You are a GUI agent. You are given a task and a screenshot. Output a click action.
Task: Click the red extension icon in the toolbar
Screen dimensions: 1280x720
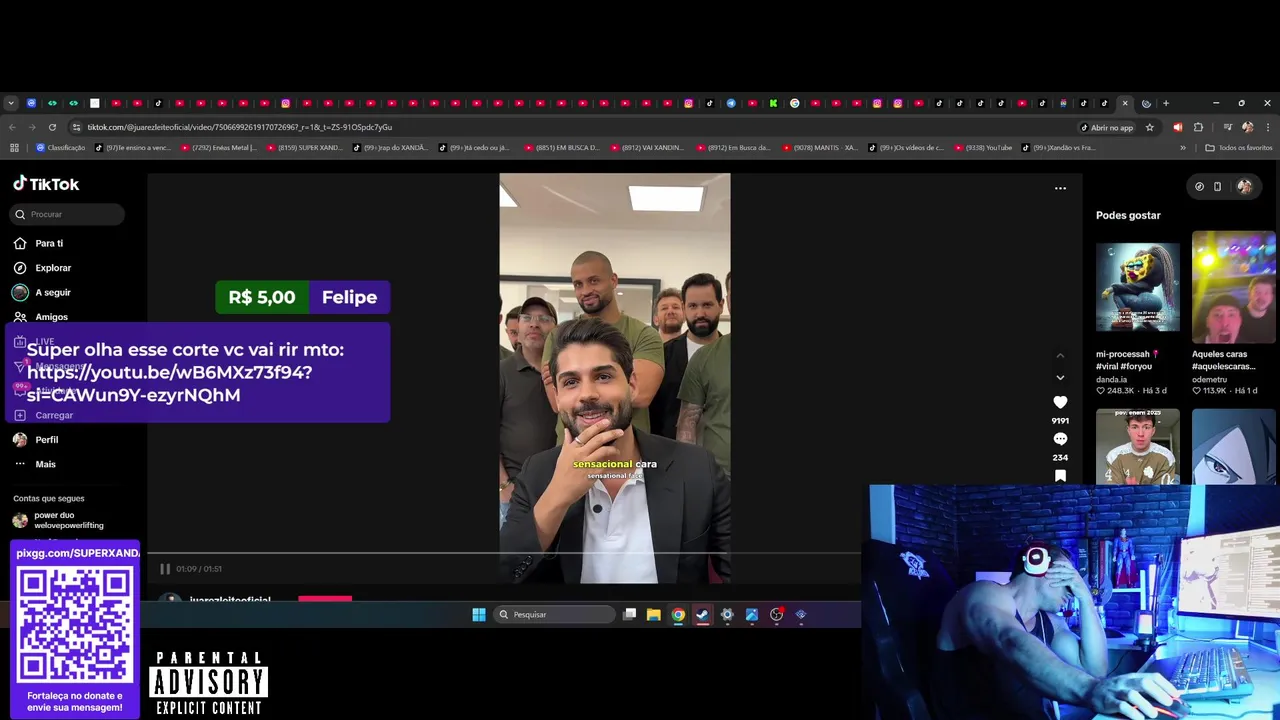click(x=1177, y=127)
